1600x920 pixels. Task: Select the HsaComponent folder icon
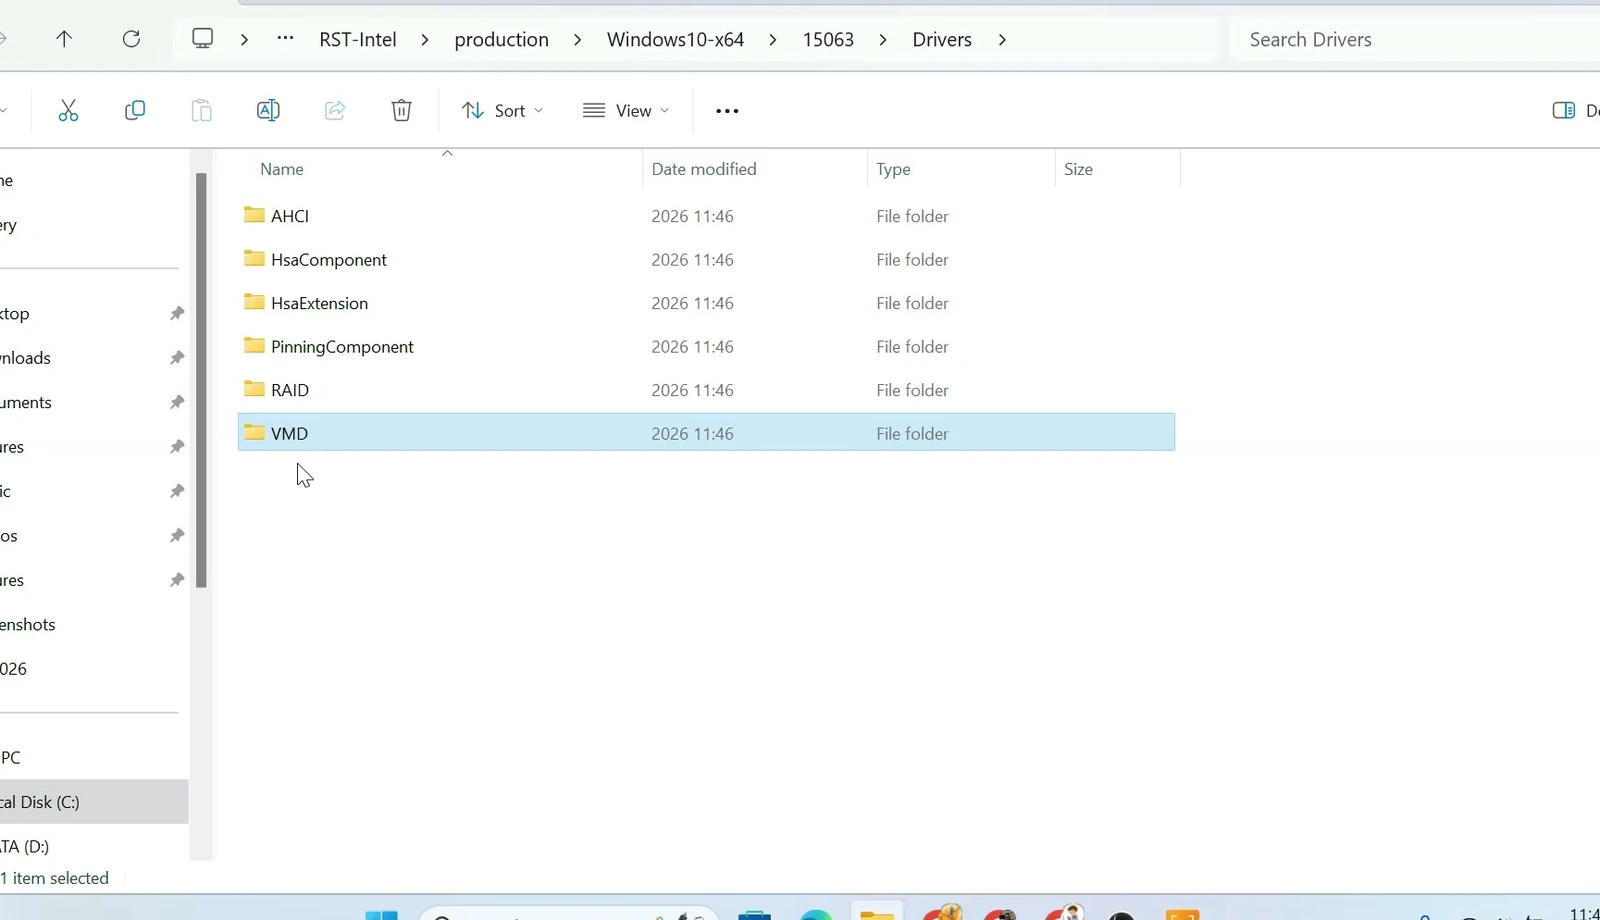(x=254, y=259)
